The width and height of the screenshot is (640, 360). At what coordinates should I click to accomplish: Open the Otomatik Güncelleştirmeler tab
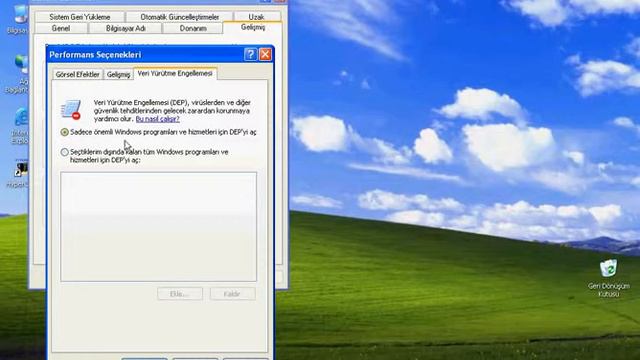click(180, 17)
